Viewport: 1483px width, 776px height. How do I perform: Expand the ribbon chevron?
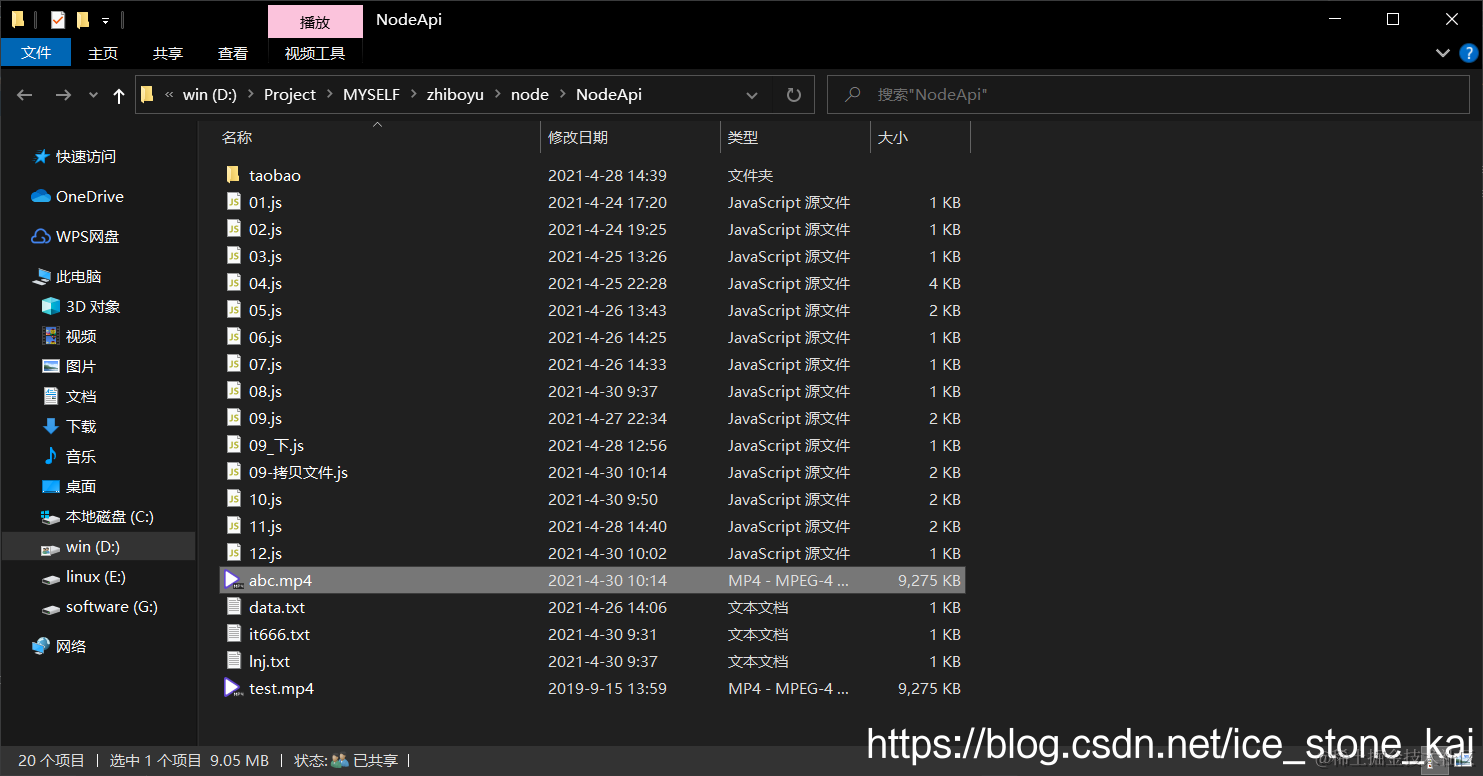coord(1443,53)
